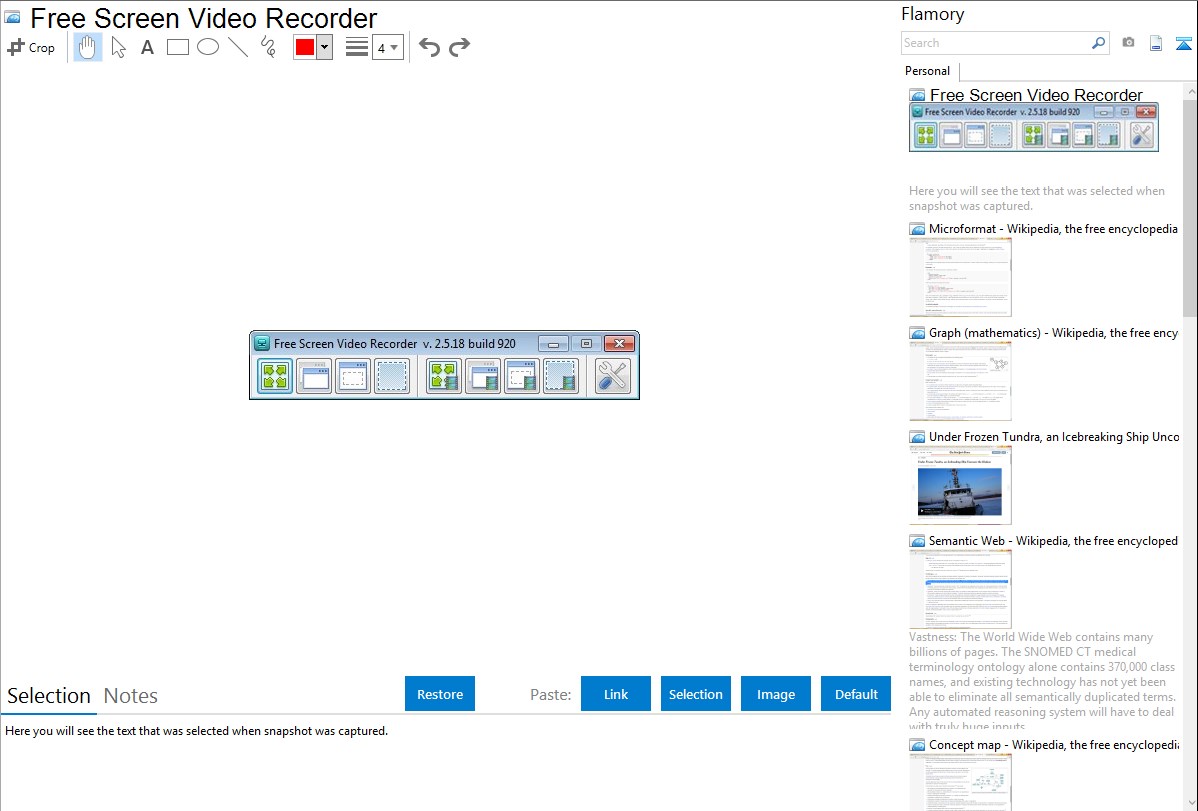
Task: Open Microformat Wikipedia snapshot thumbnail
Action: pos(960,277)
